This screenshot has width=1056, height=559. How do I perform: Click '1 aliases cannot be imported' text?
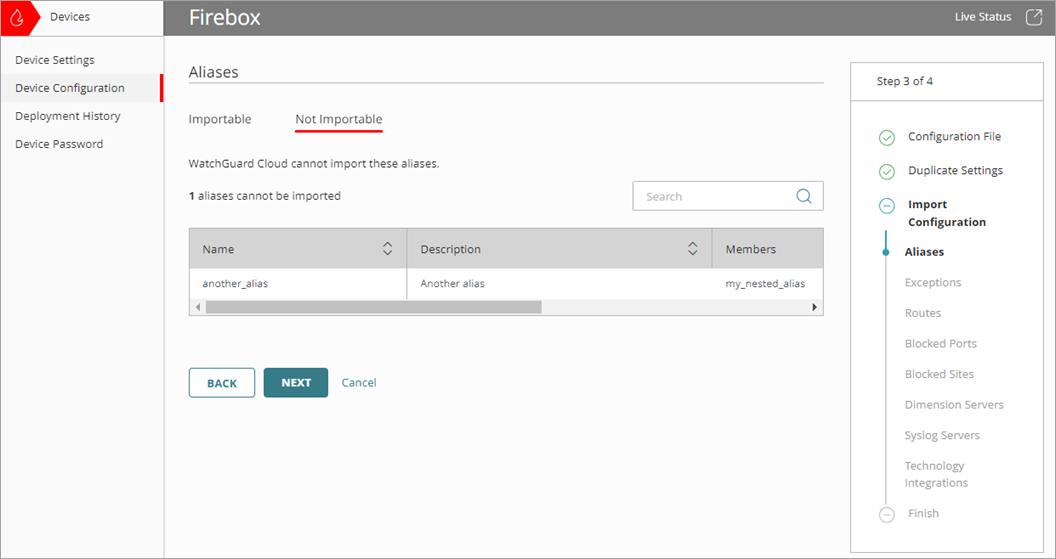[265, 196]
